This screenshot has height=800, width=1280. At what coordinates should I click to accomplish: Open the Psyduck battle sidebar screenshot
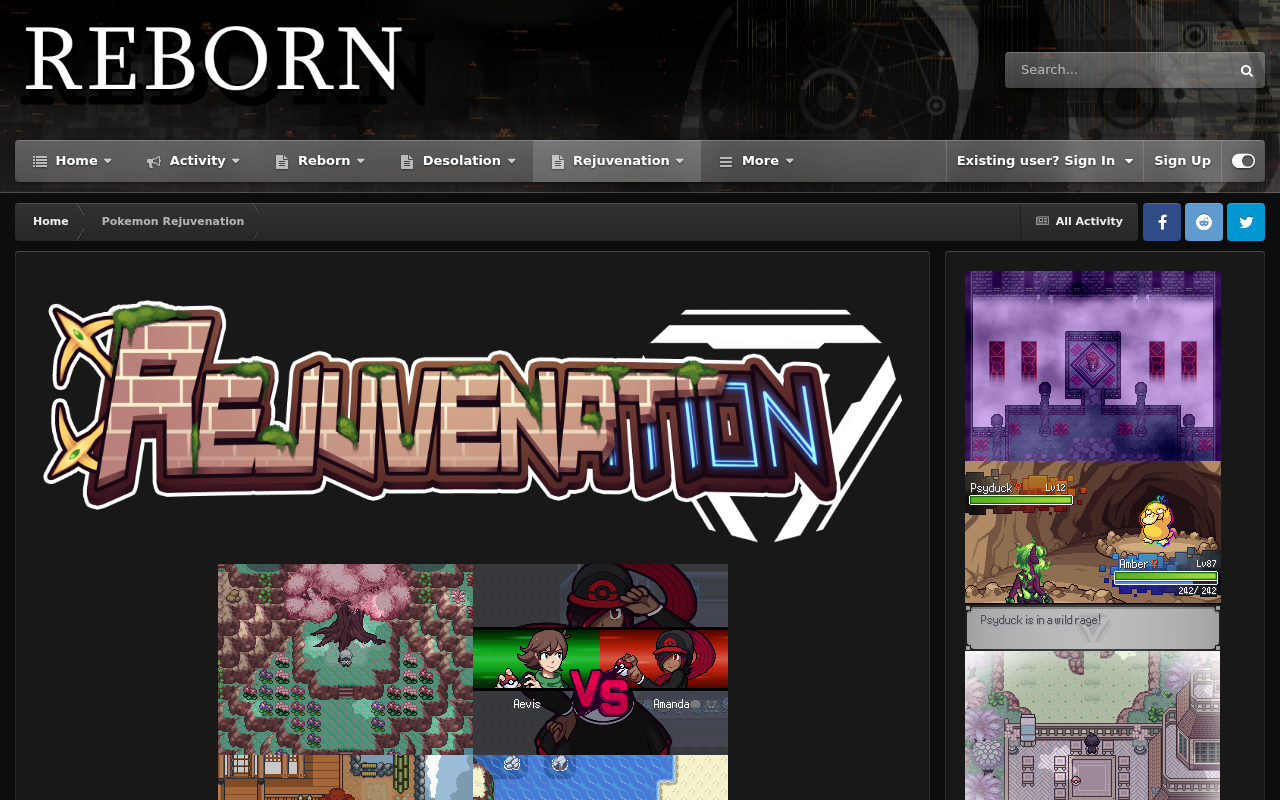(x=1093, y=556)
